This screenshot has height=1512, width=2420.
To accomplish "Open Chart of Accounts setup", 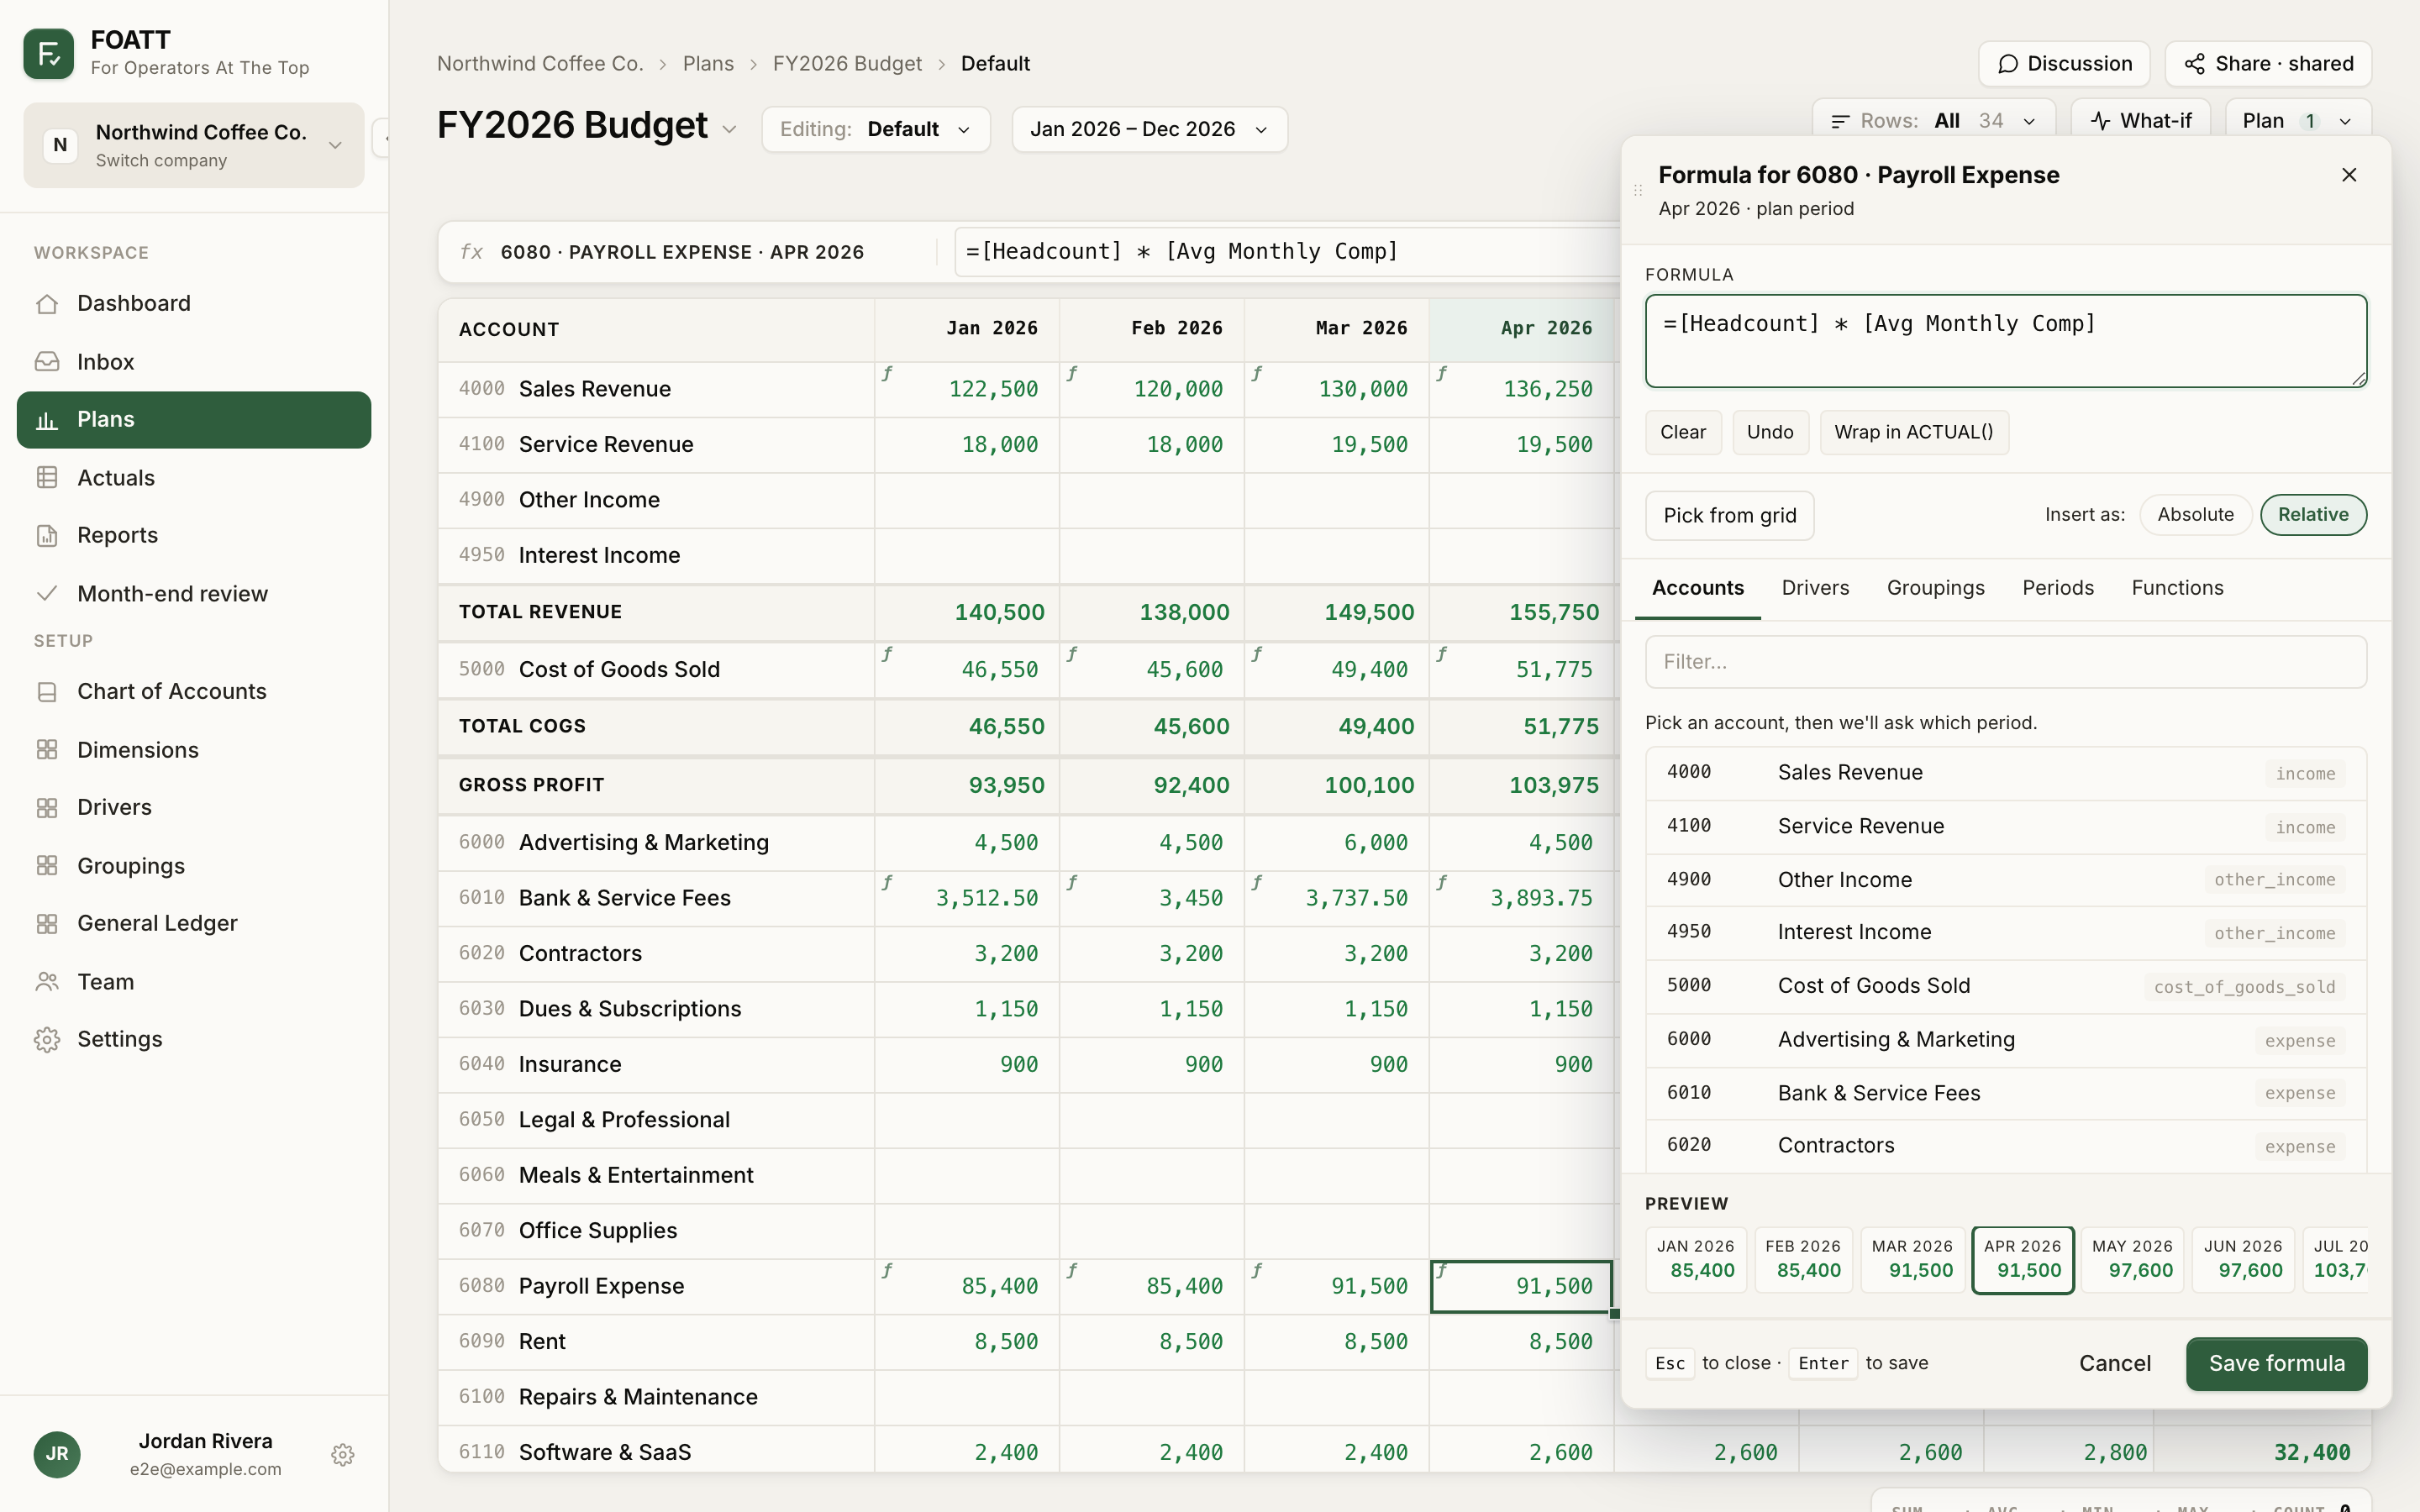I will (194, 692).
